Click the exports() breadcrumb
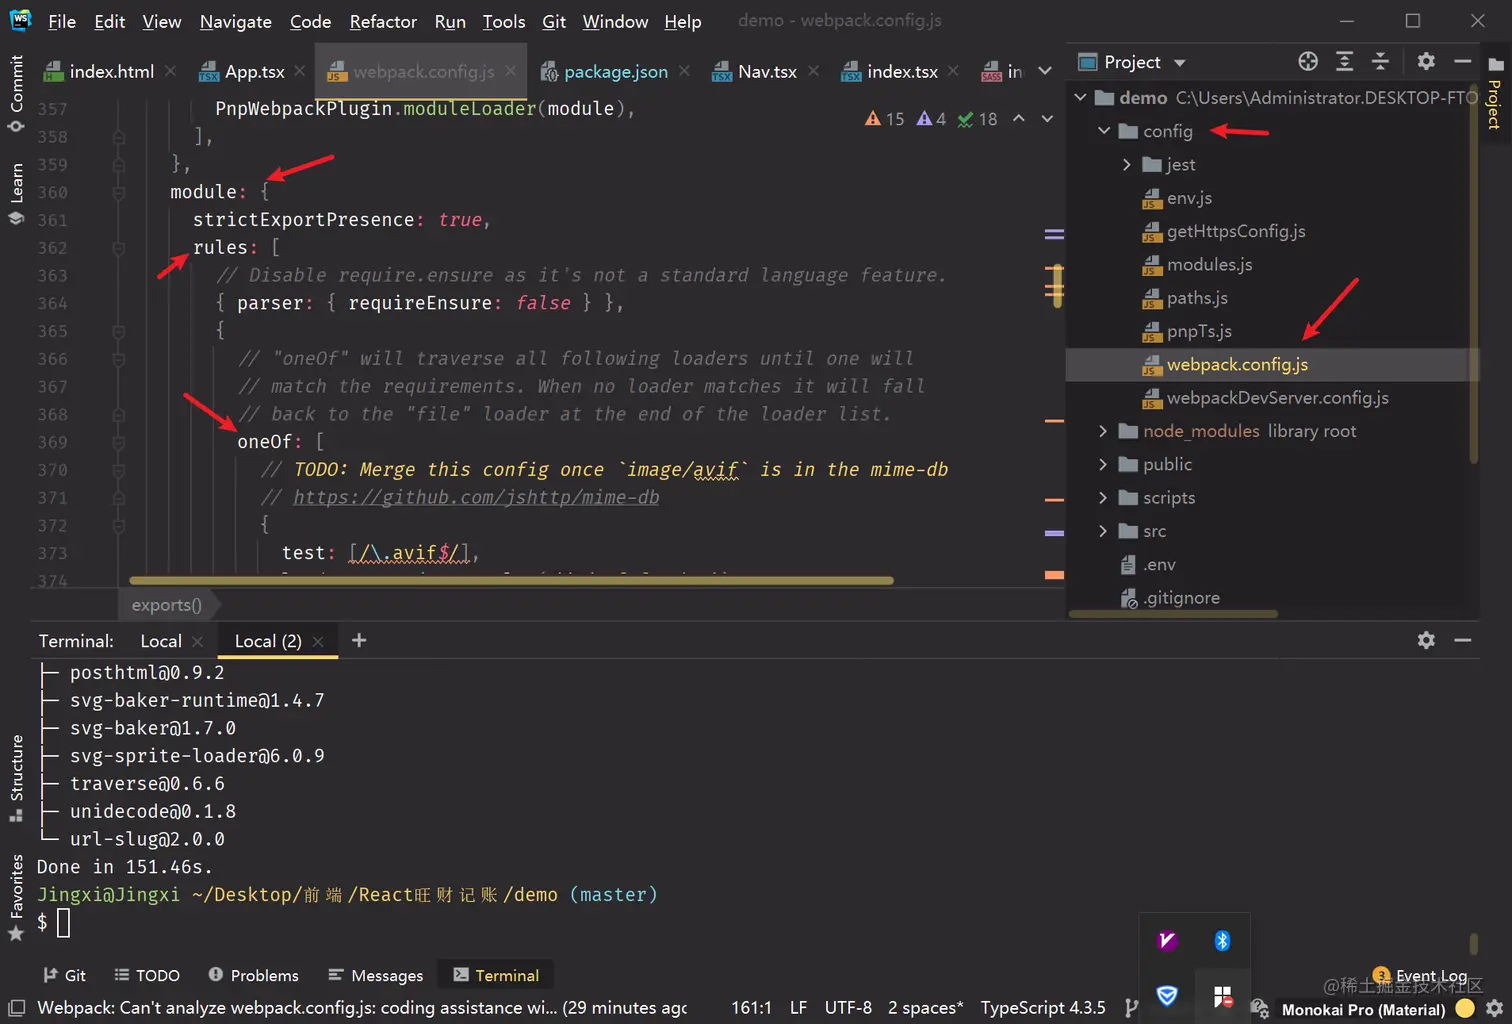Viewport: 1512px width, 1024px height. click(x=166, y=605)
